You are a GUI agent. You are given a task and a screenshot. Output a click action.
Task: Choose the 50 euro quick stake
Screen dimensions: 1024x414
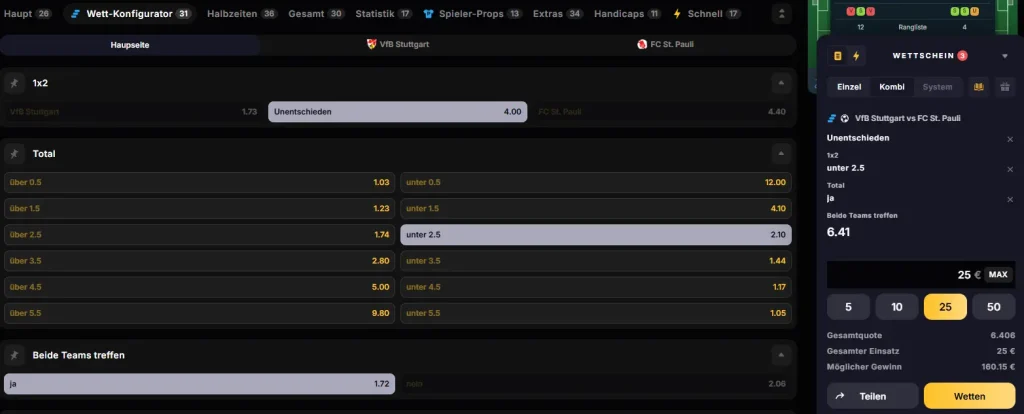[993, 307]
